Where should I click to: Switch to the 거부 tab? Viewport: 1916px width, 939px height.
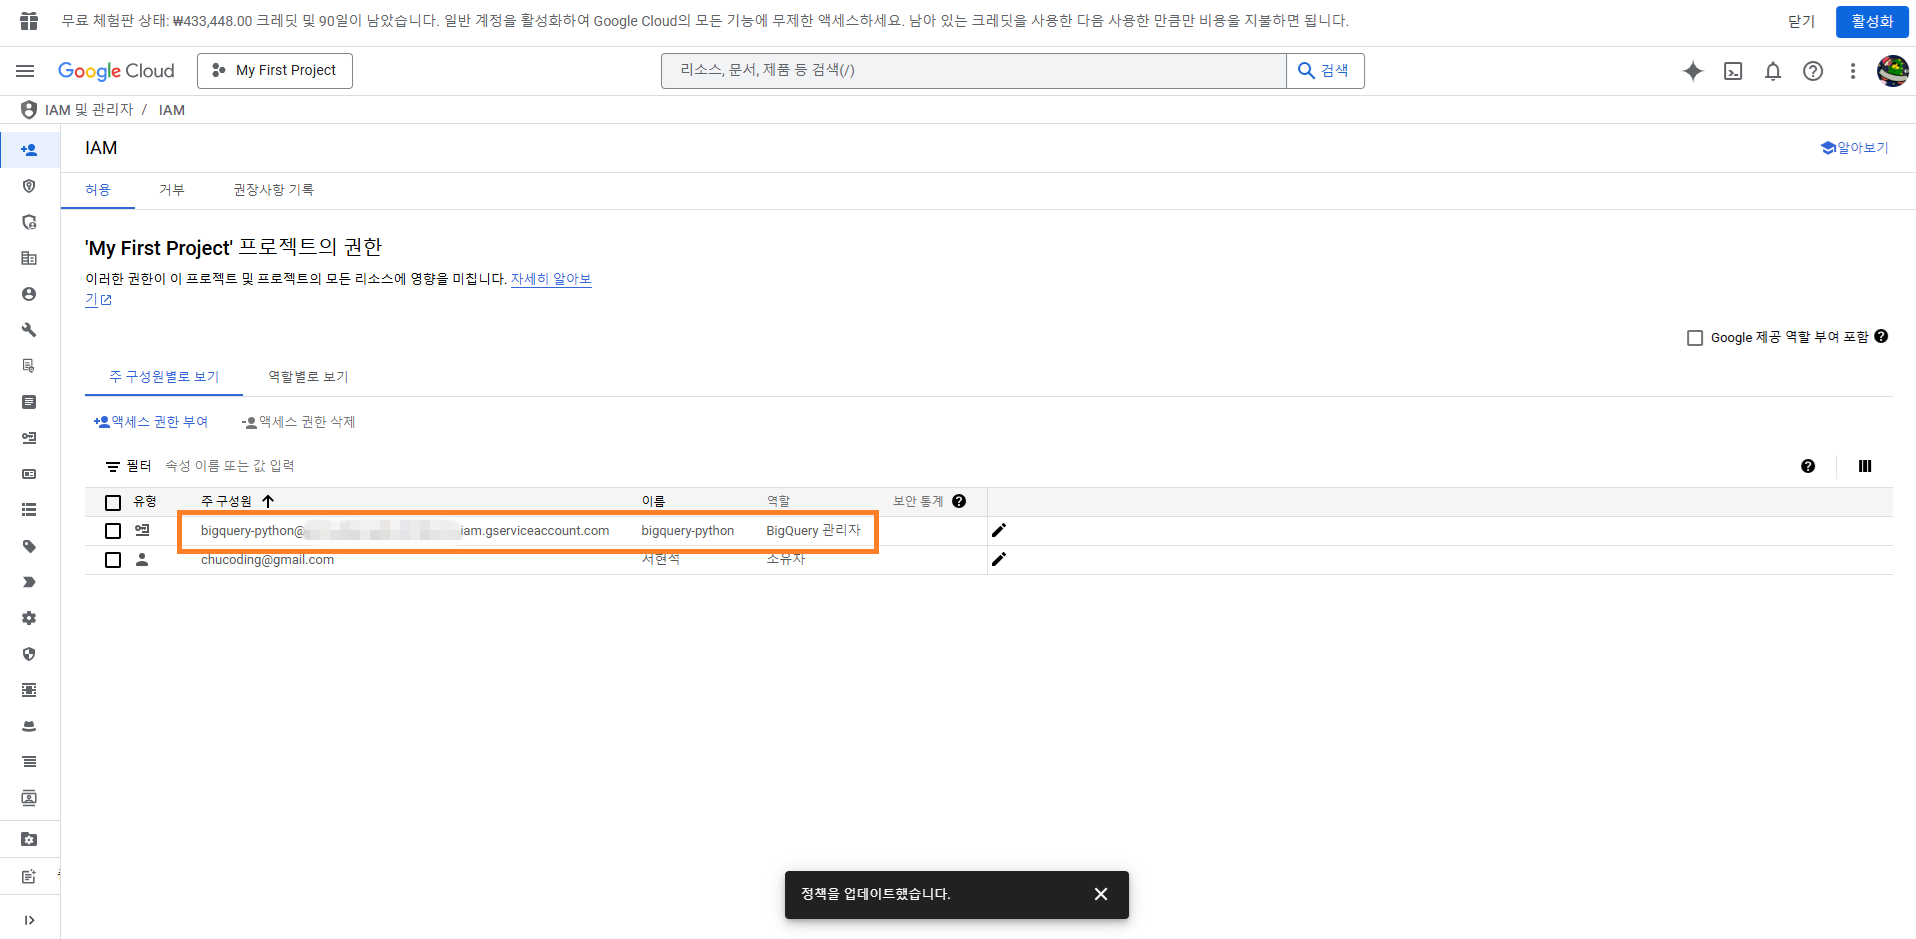click(172, 190)
